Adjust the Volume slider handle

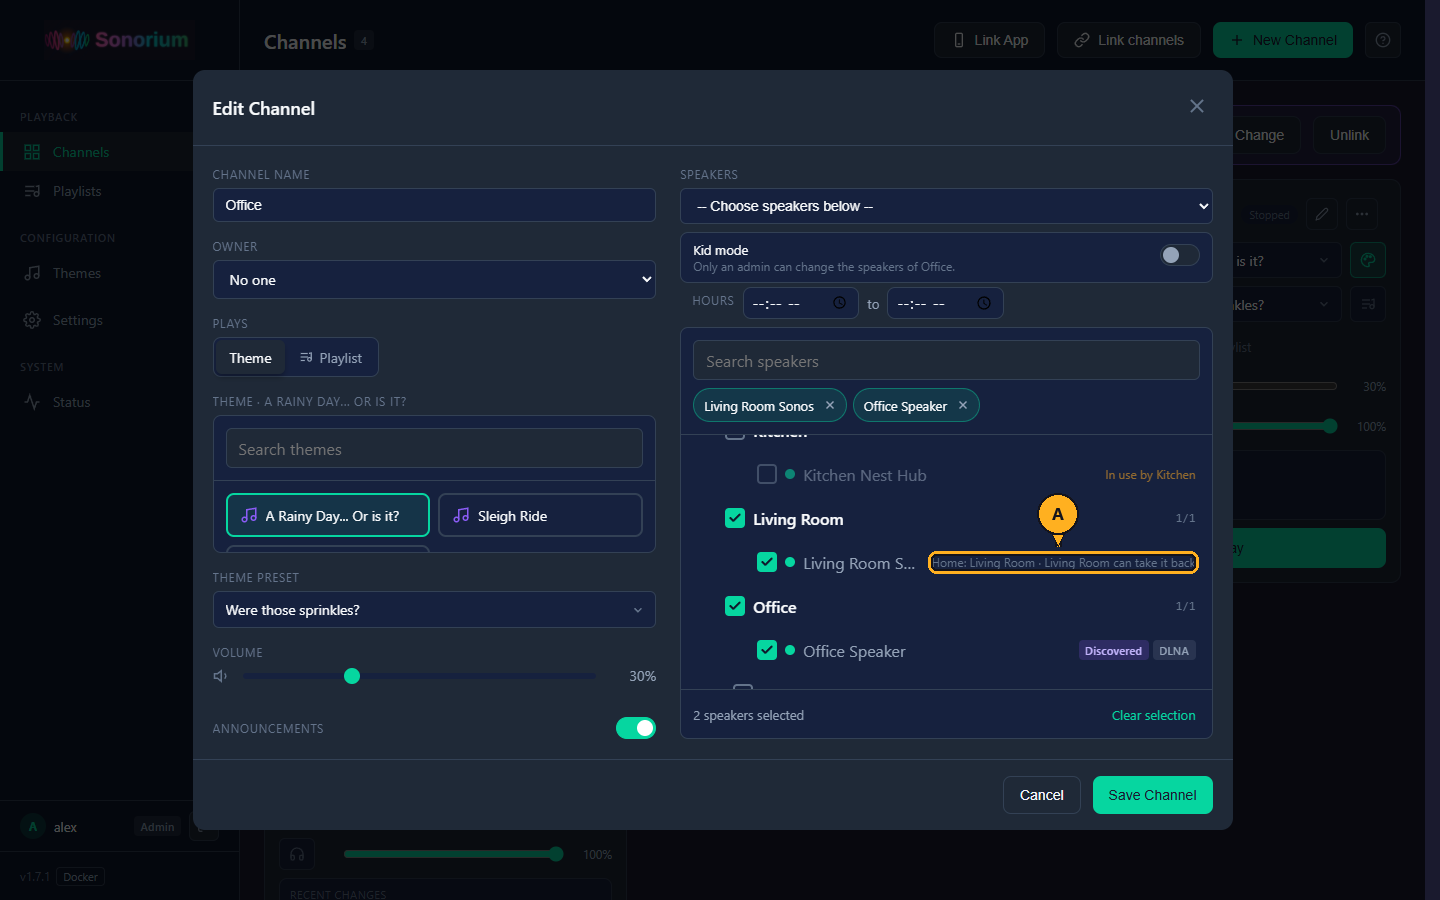coord(352,676)
